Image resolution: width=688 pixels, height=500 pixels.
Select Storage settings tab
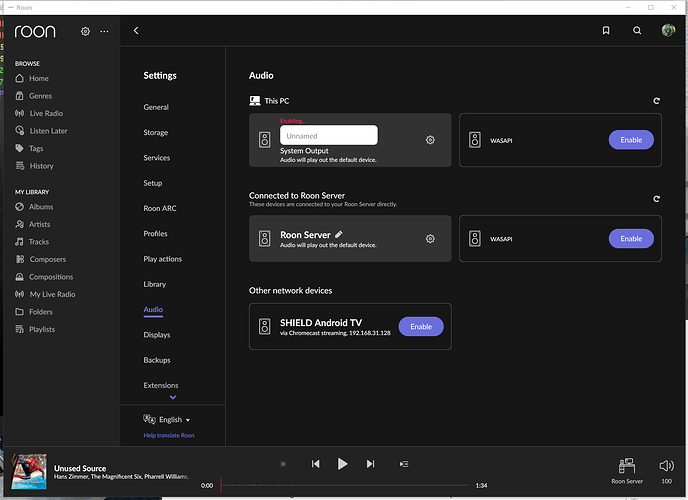[x=155, y=132]
